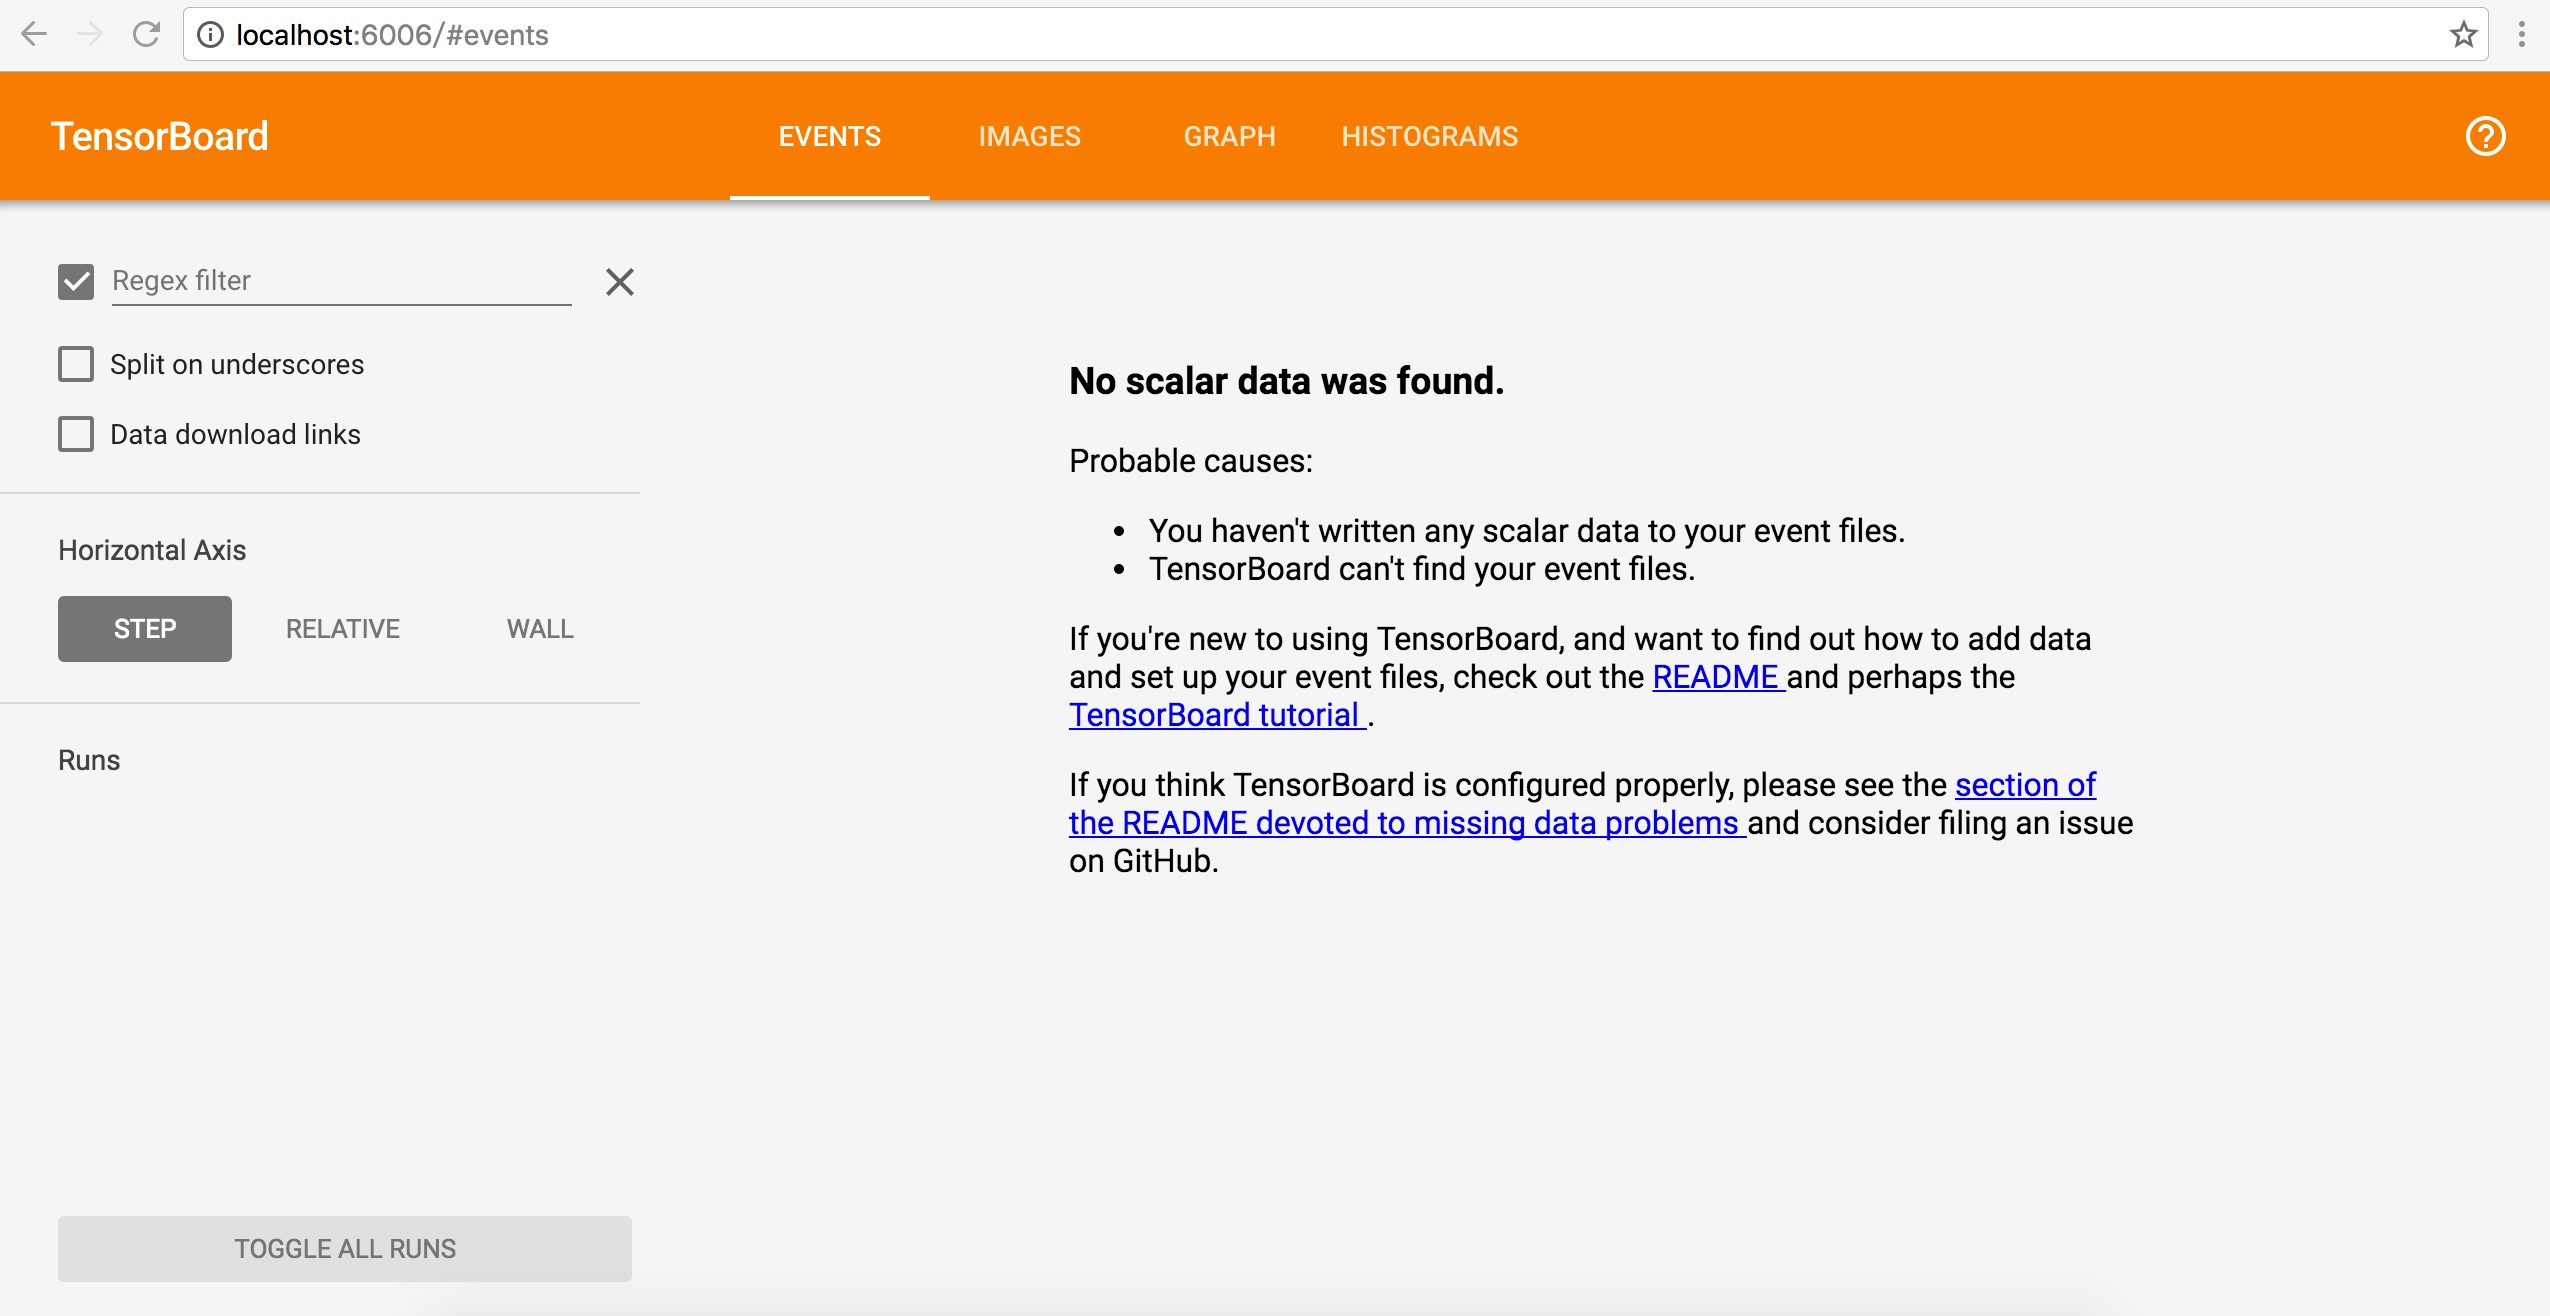Open the TensorBoard tutorial link
The width and height of the screenshot is (2550, 1316).
pos(1214,715)
